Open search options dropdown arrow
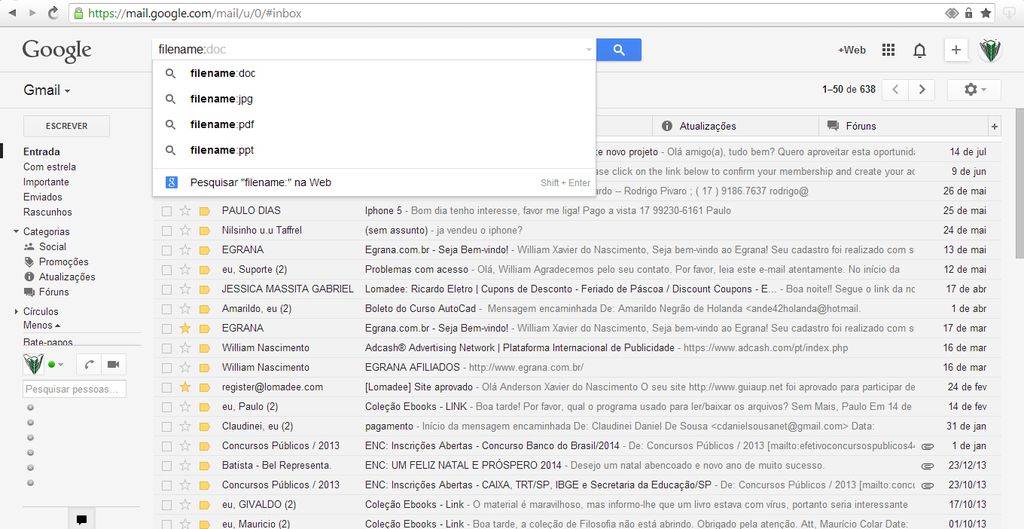This screenshot has height=529, width=1024. (x=588, y=50)
